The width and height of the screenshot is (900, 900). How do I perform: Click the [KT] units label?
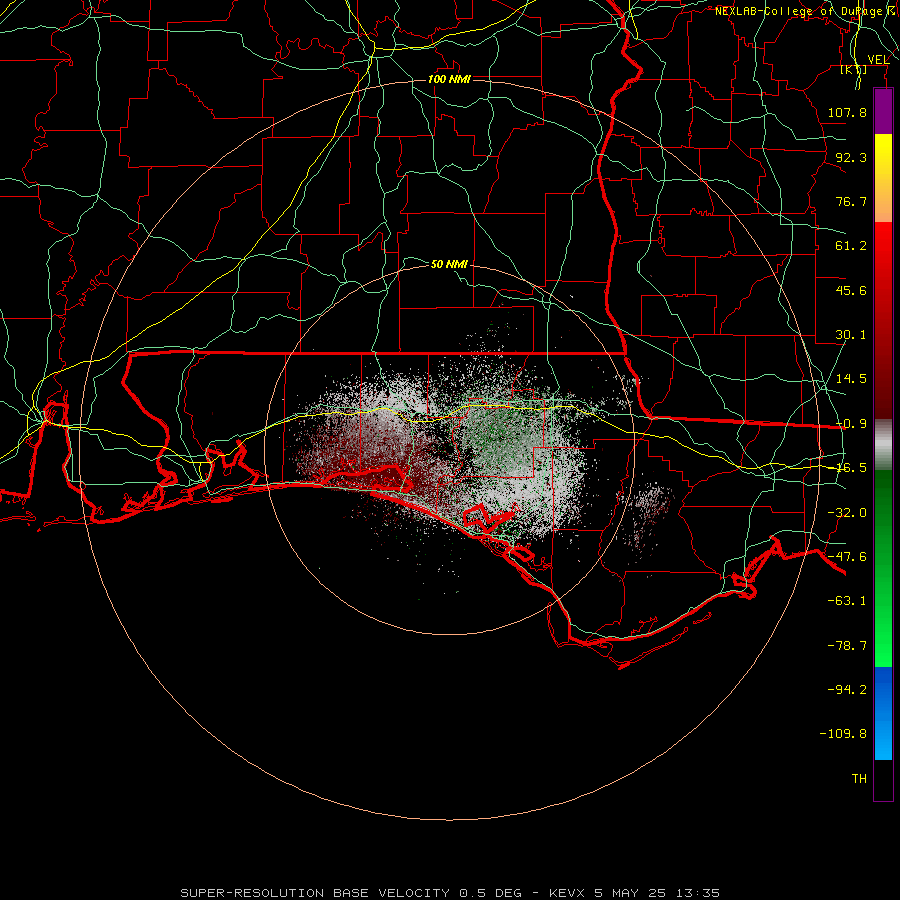(854, 69)
